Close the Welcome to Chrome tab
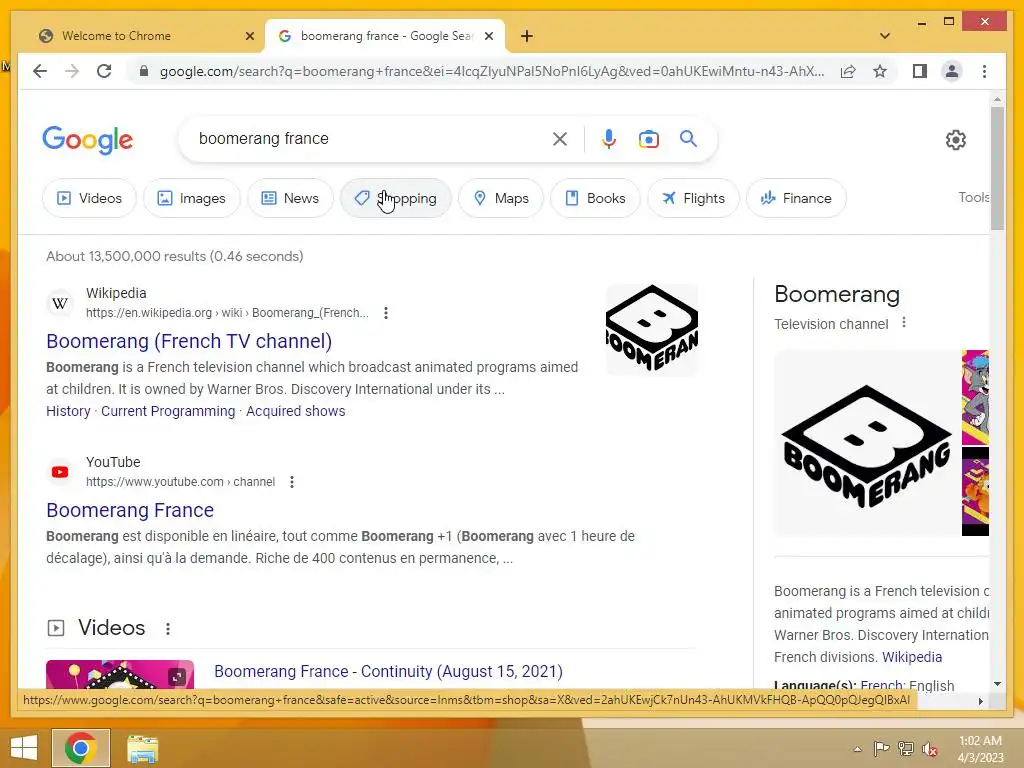1024x768 pixels. pos(249,36)
